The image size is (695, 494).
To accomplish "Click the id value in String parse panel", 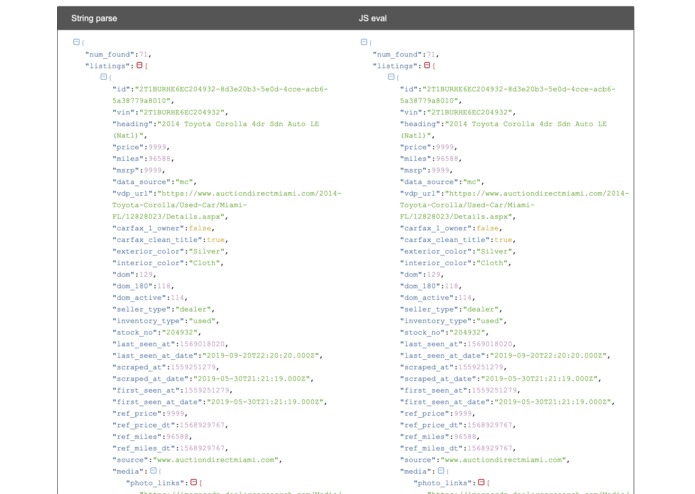I will coord(220,95).
